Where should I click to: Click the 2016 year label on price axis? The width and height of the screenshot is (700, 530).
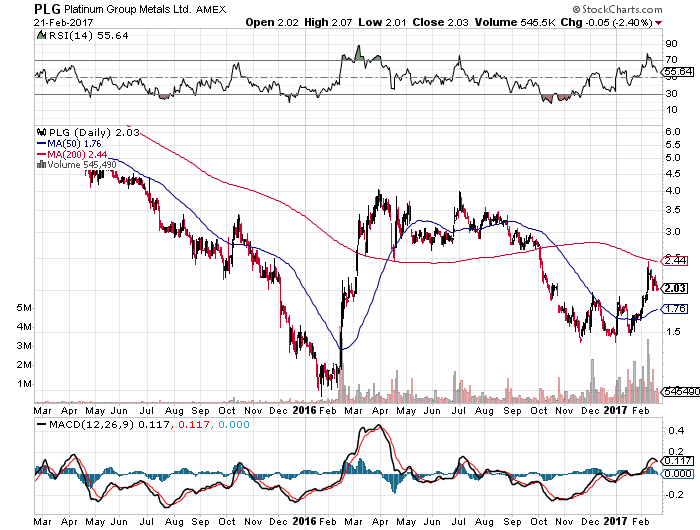(304, 410)
